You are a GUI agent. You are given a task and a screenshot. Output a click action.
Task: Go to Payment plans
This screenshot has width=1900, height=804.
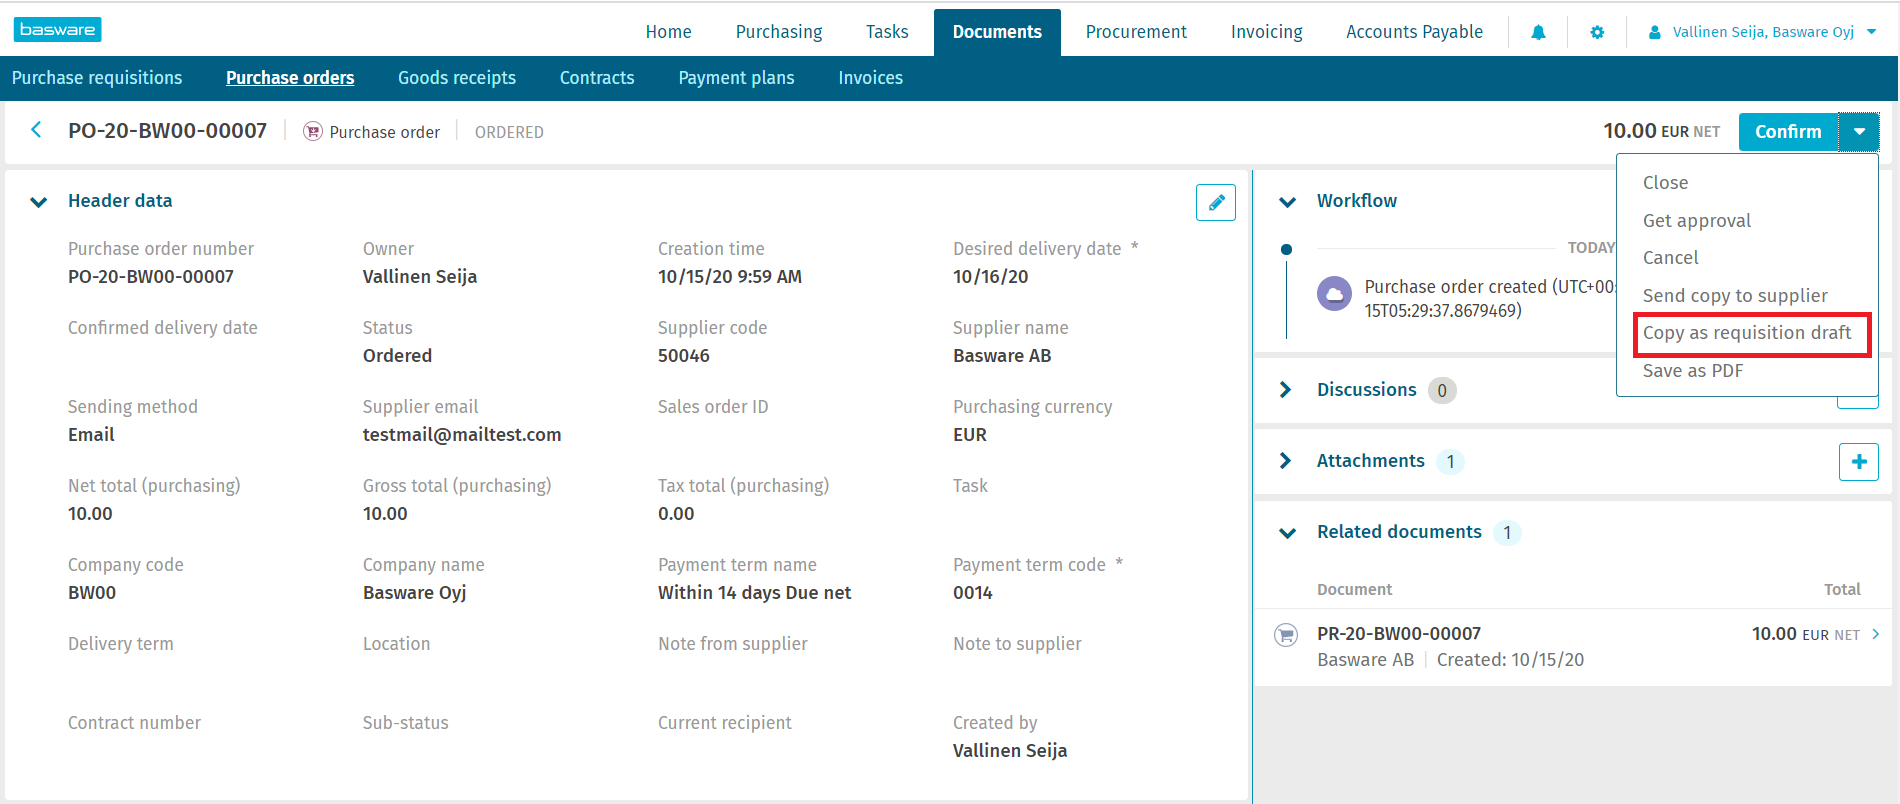tap(736, 78)
